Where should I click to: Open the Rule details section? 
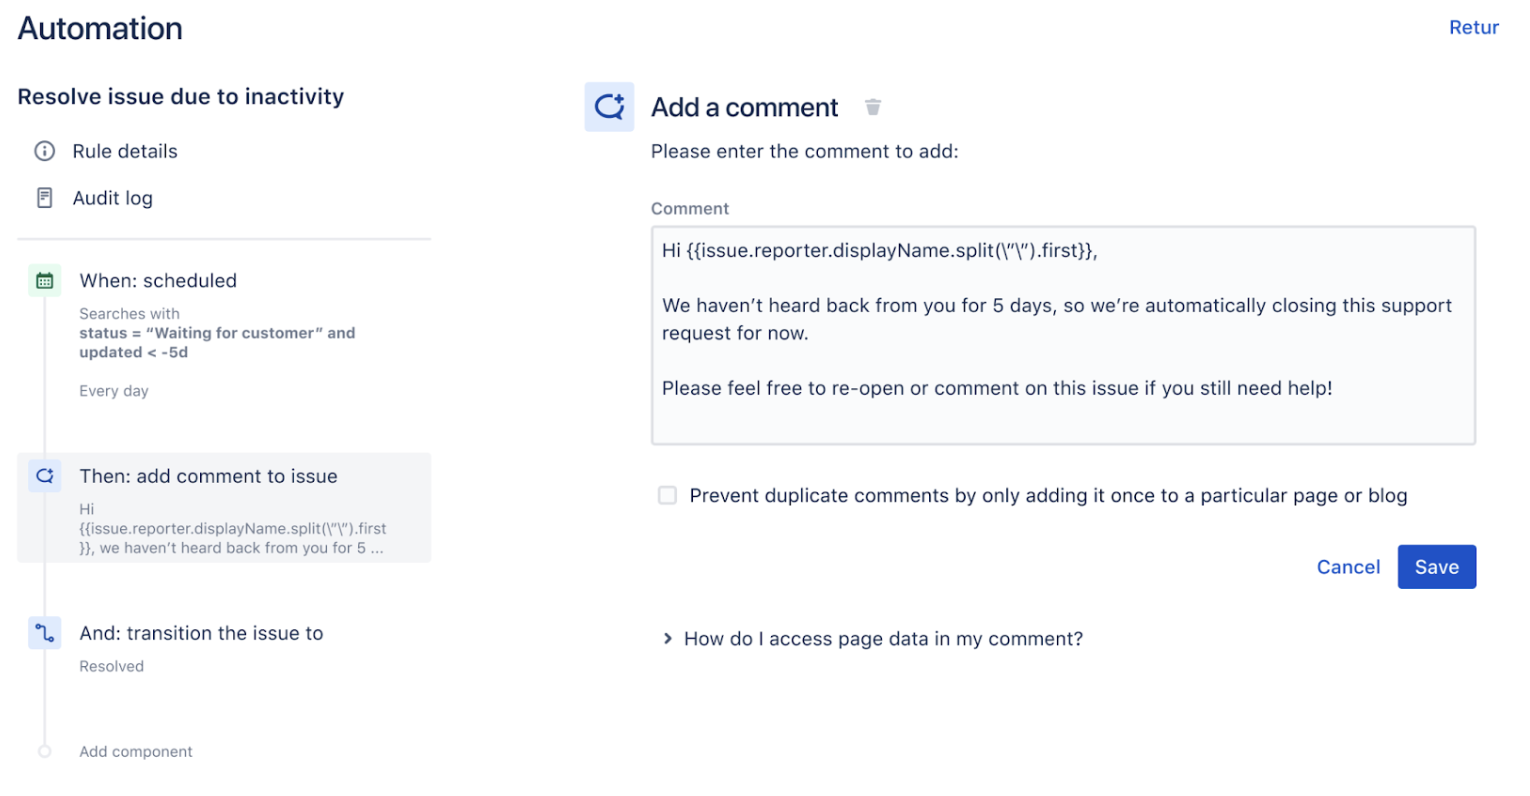pyautogui.click(x=125, y=151)
